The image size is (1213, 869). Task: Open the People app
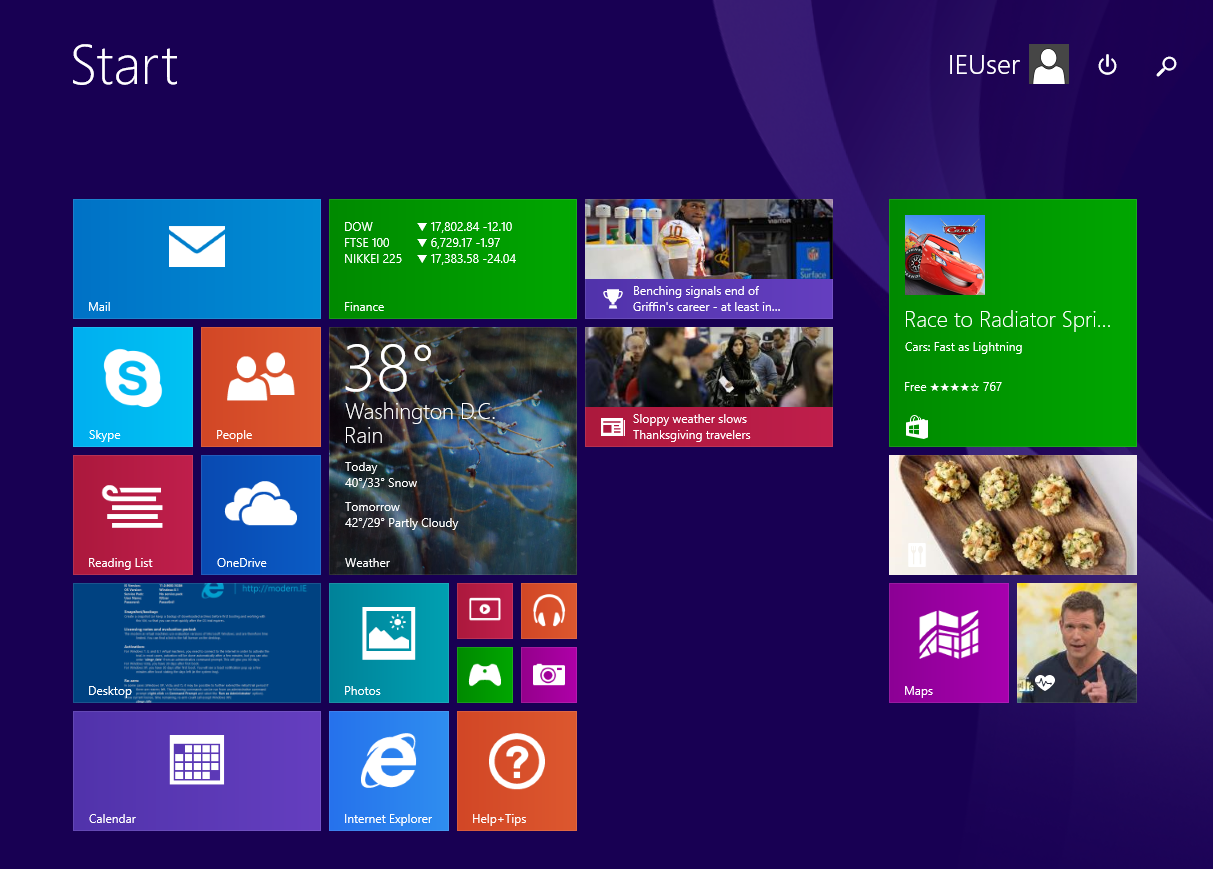coord(260,386)
